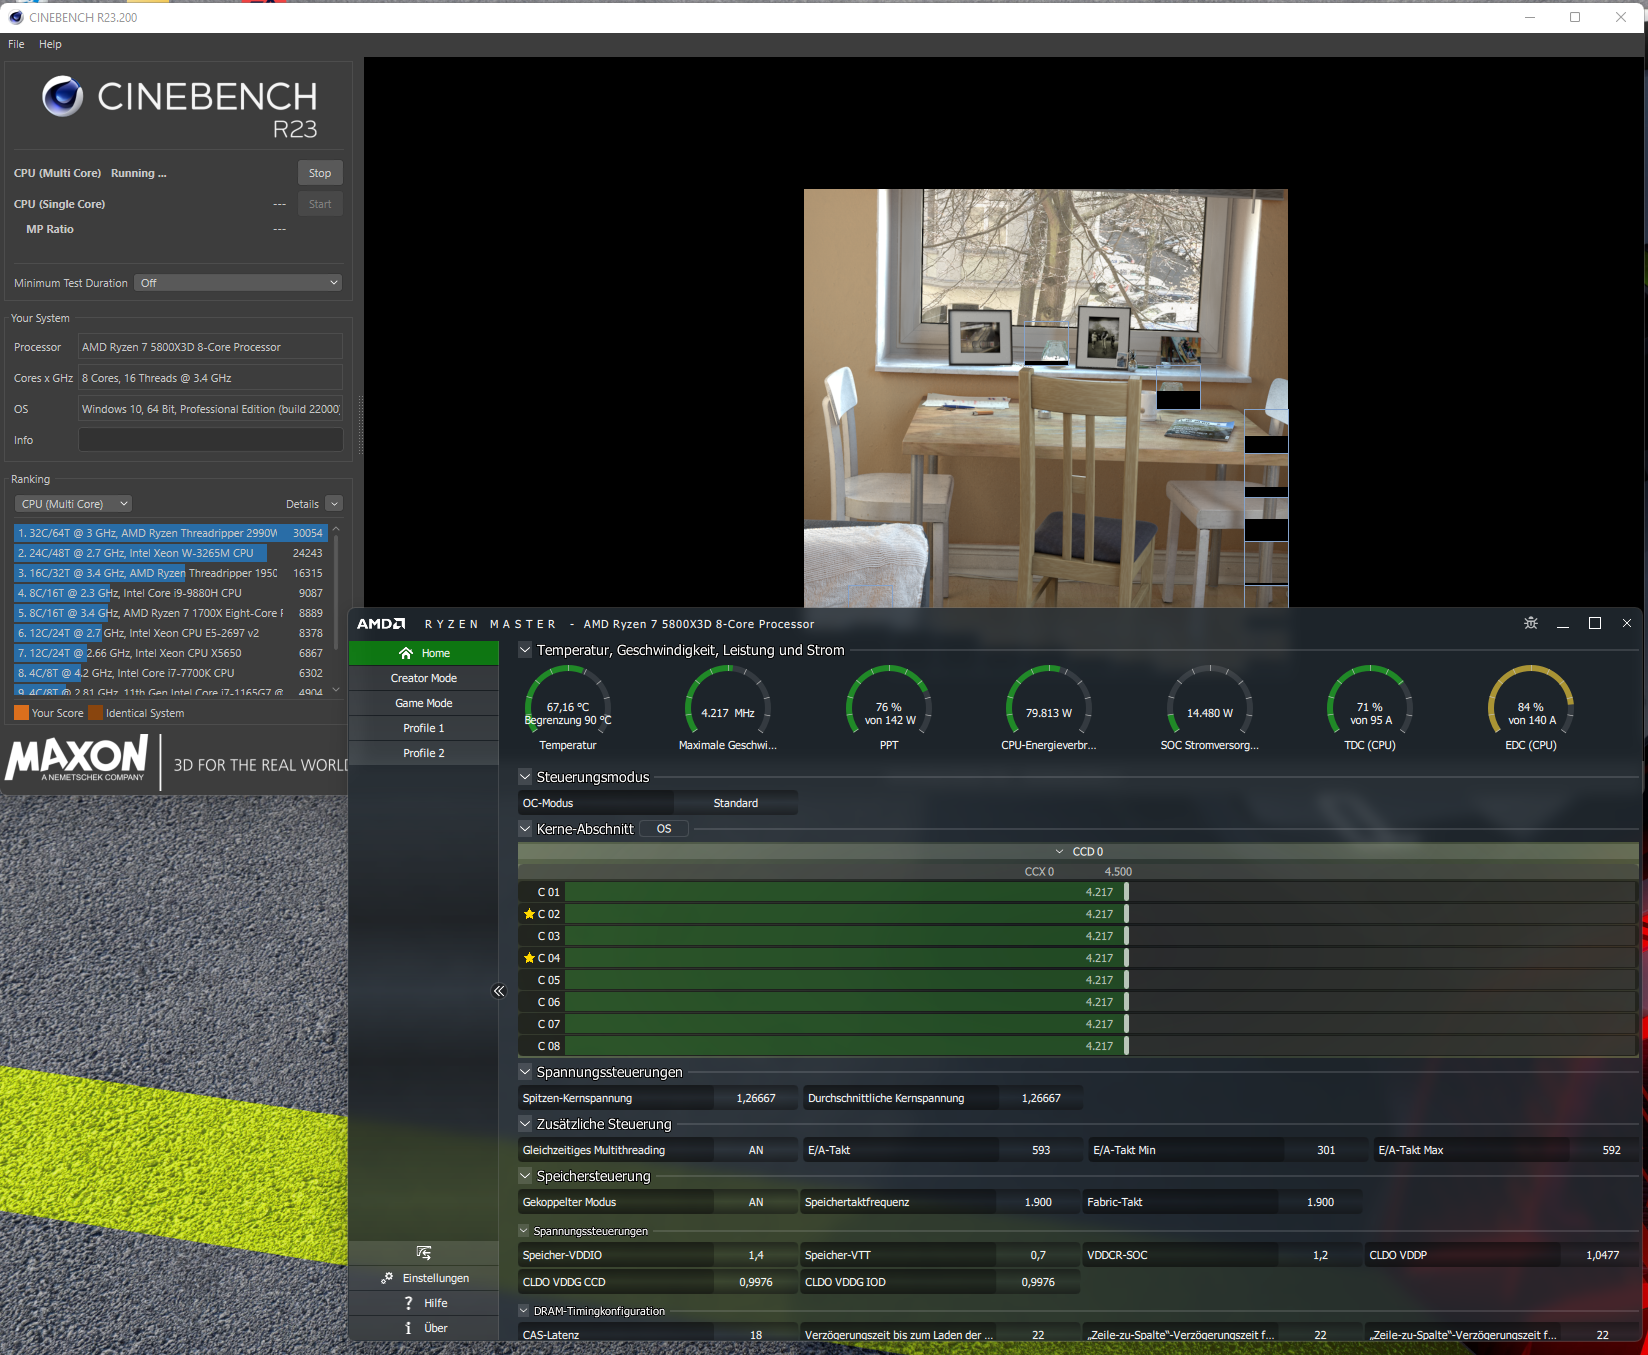Viewport: 1648px width, 1355px height.
Task: Click the C 05 core frequency slider handle
Action: click(1126, 980)
